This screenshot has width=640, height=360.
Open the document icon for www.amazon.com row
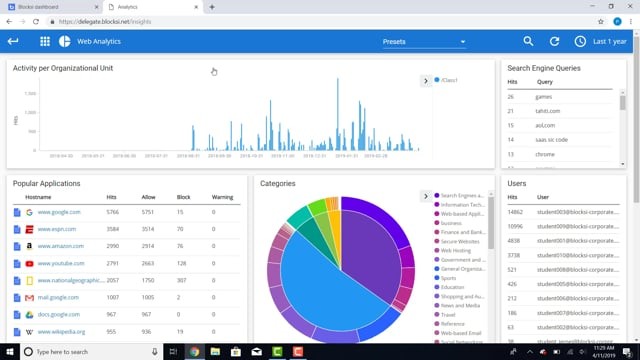17,246
